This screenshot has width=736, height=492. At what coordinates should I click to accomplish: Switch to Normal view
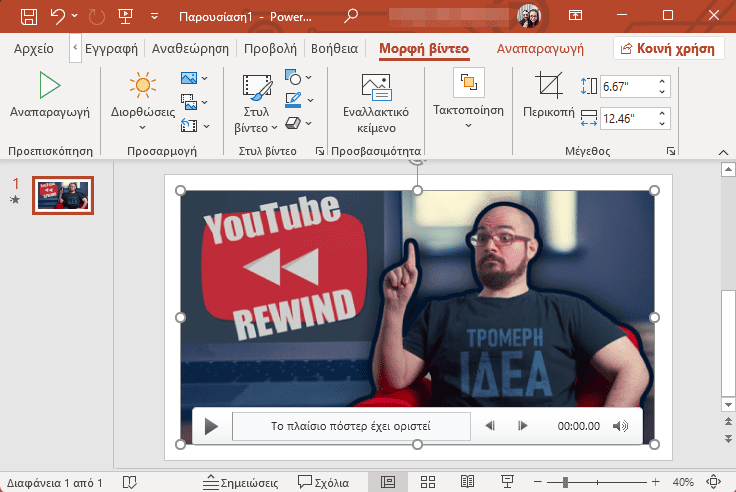(x=388, y=482)
